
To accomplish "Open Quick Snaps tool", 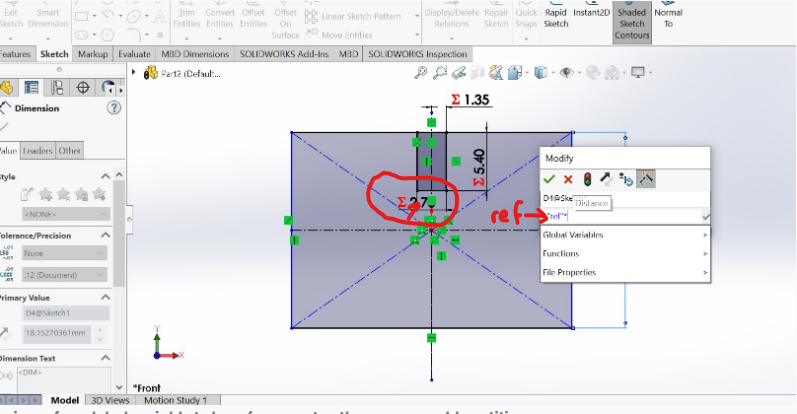I will pos(526,18).
